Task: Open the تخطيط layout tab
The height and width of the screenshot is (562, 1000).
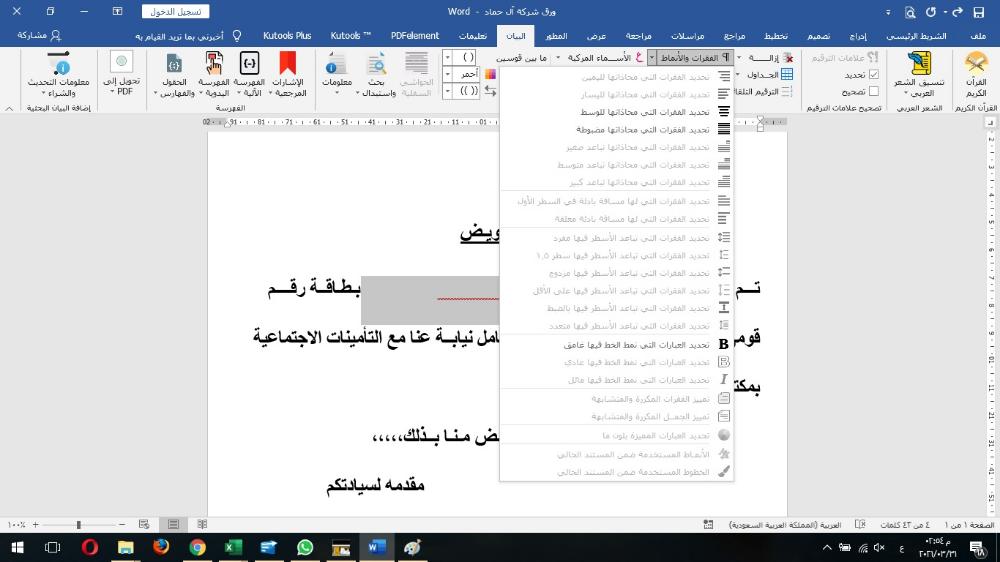Action: [x=776, y=36]
